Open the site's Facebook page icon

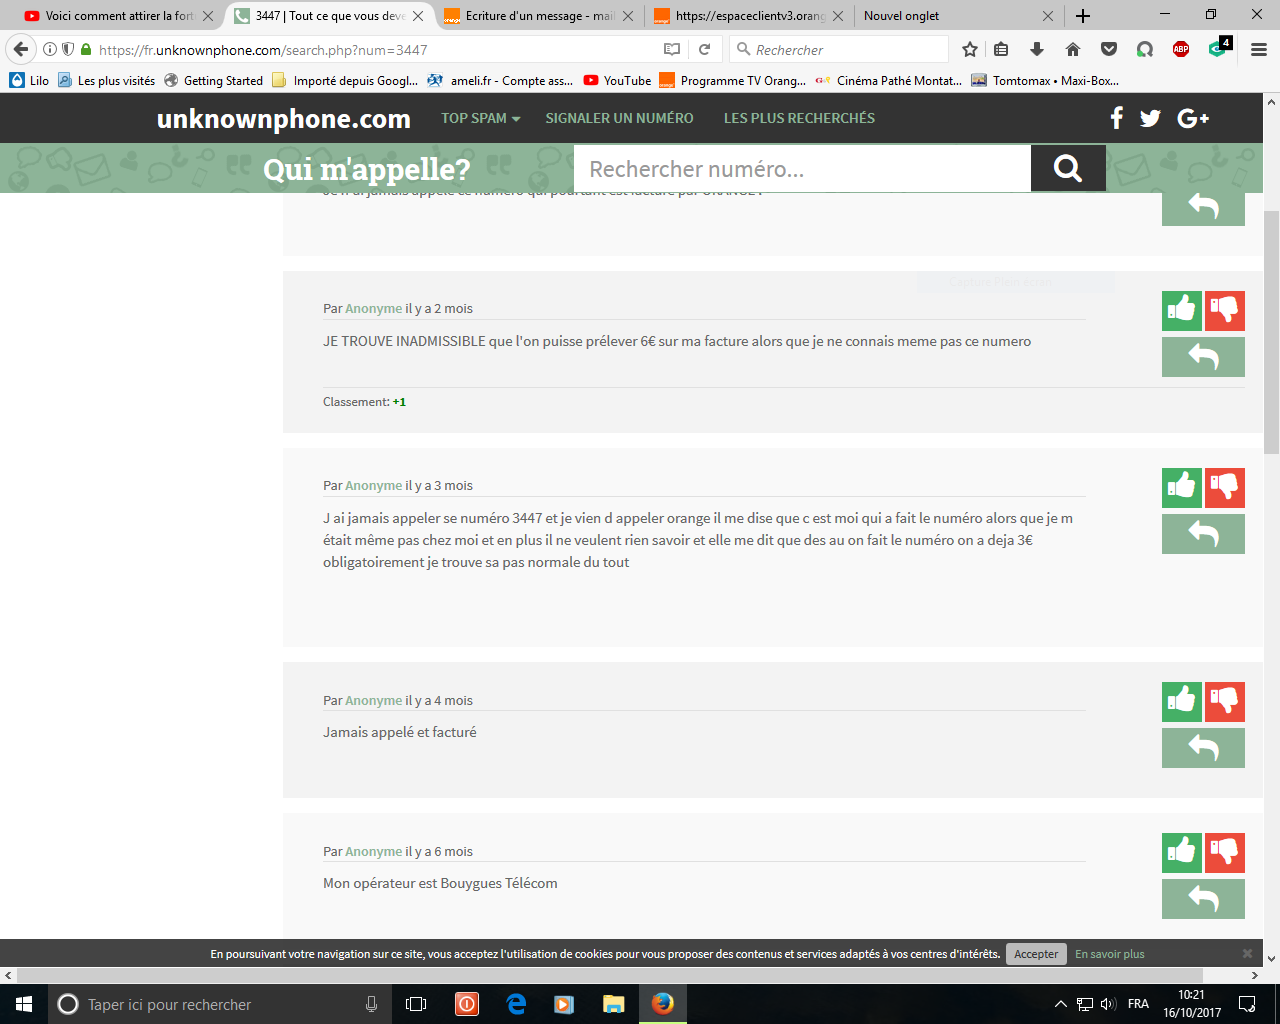tap(1117, 118)
